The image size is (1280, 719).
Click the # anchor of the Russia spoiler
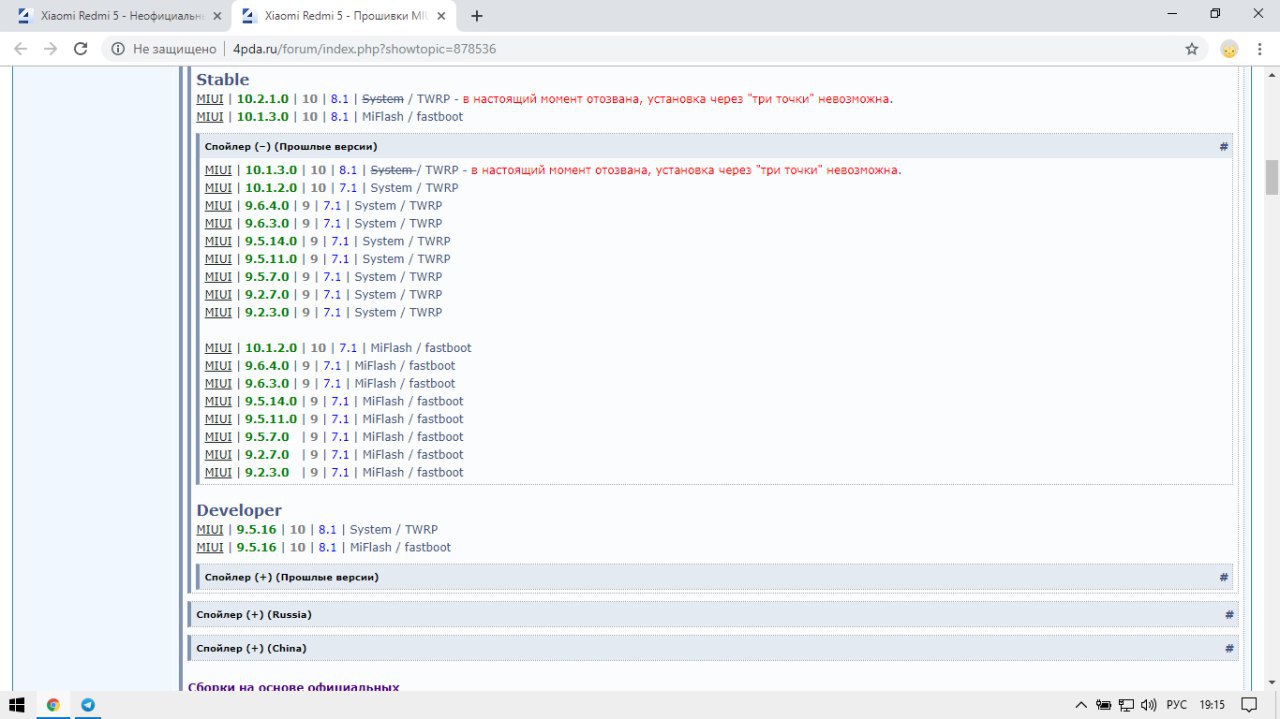point(1229,614)
